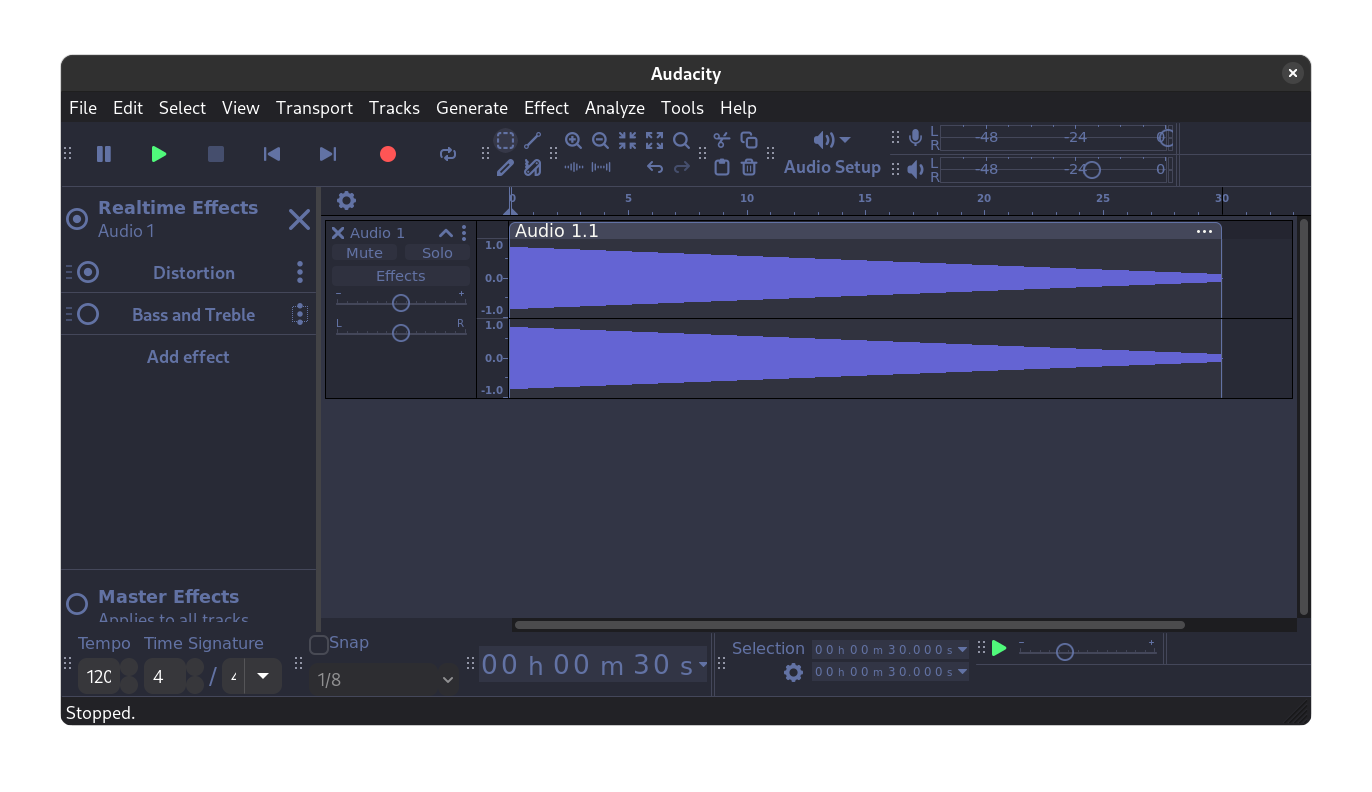Click the Zoom Out magnifier
Viewport: 1372px width, 792px height.
click(600, 141)
